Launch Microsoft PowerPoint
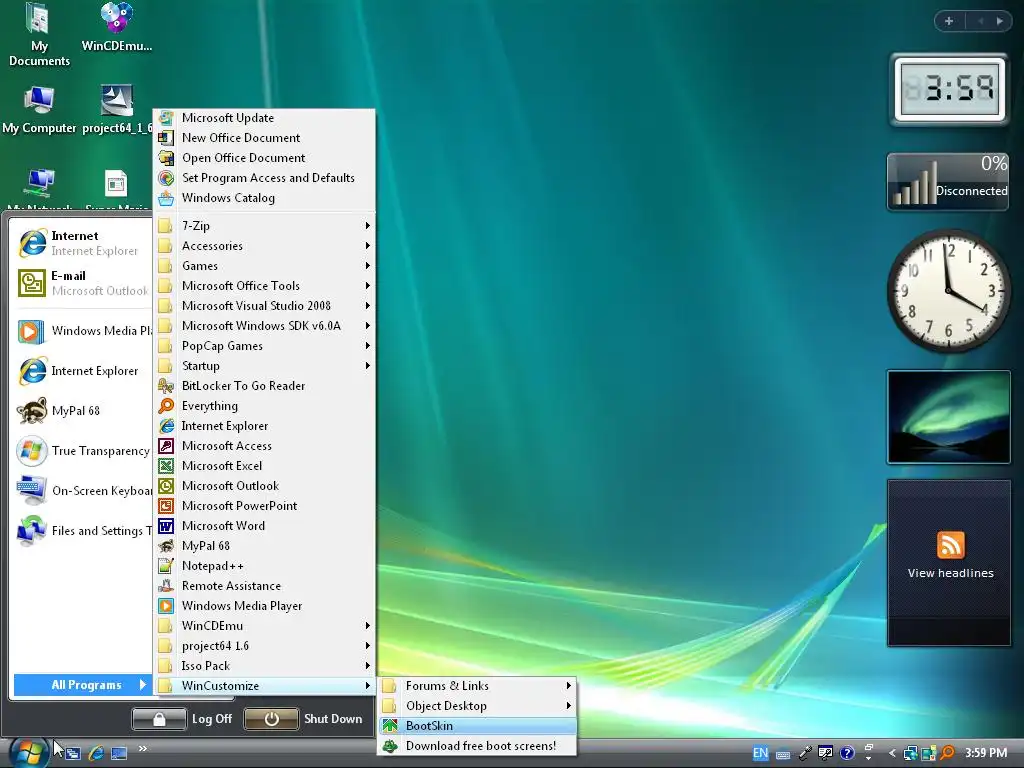Image resolution: width=1024 pixels, height=768 pixels. click(265, 506)
